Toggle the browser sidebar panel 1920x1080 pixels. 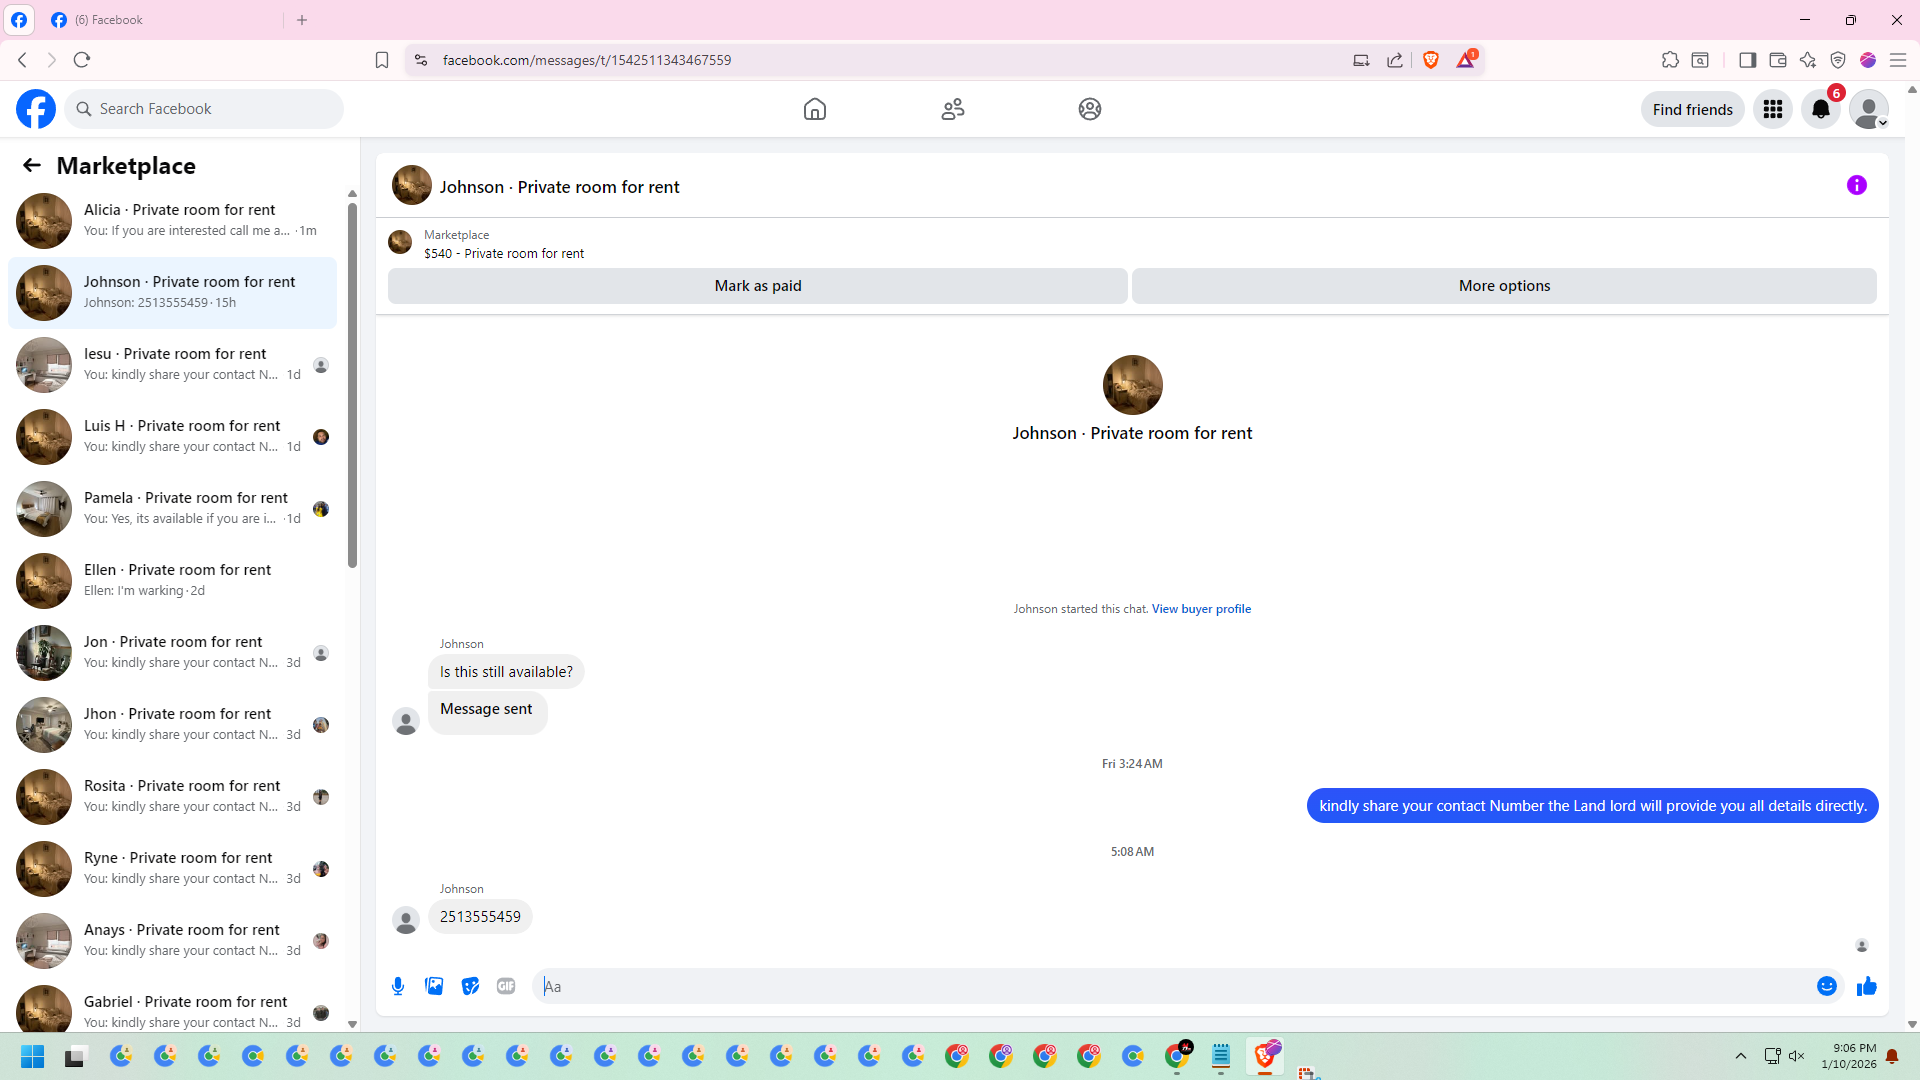point(1747,60)
